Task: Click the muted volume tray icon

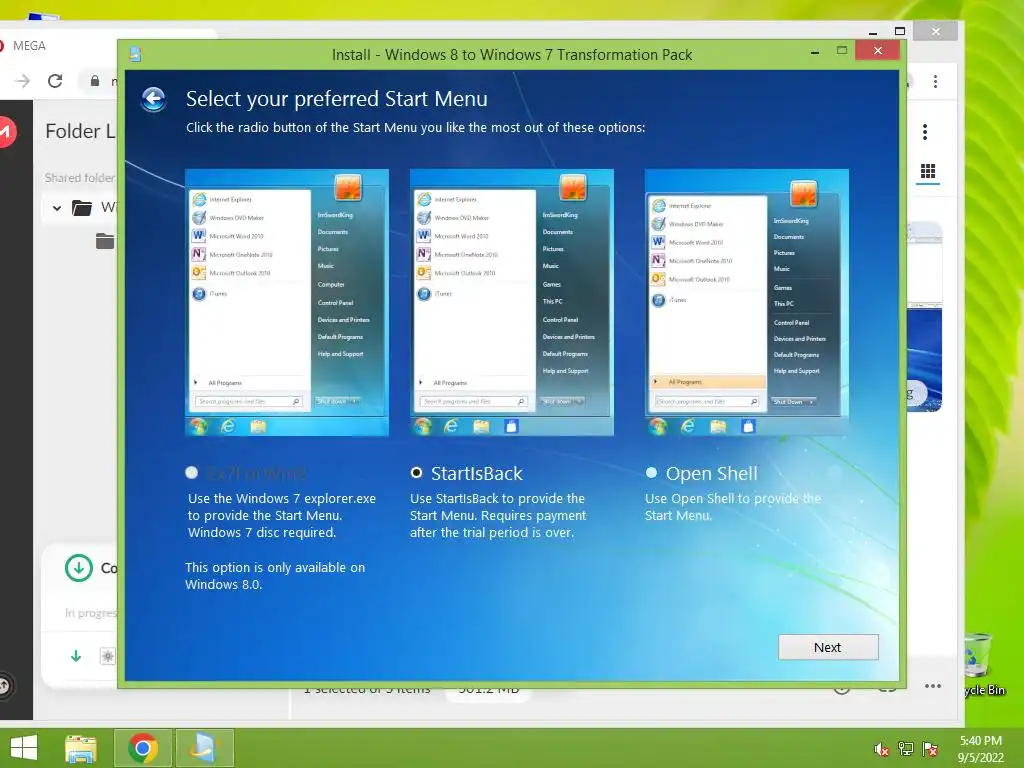Action: (882, 750)
